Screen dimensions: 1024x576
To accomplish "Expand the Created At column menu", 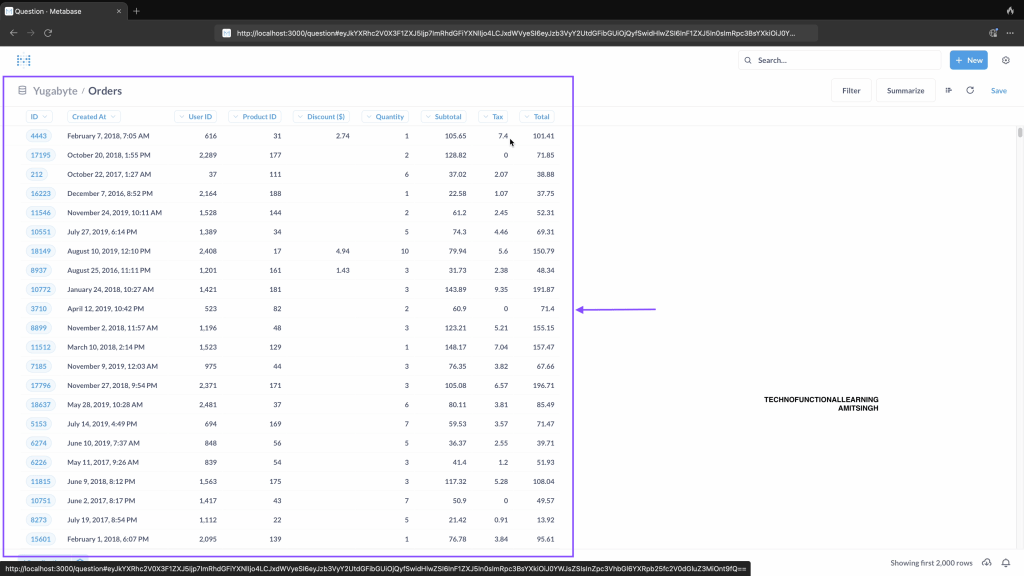I will click(95, 117).
